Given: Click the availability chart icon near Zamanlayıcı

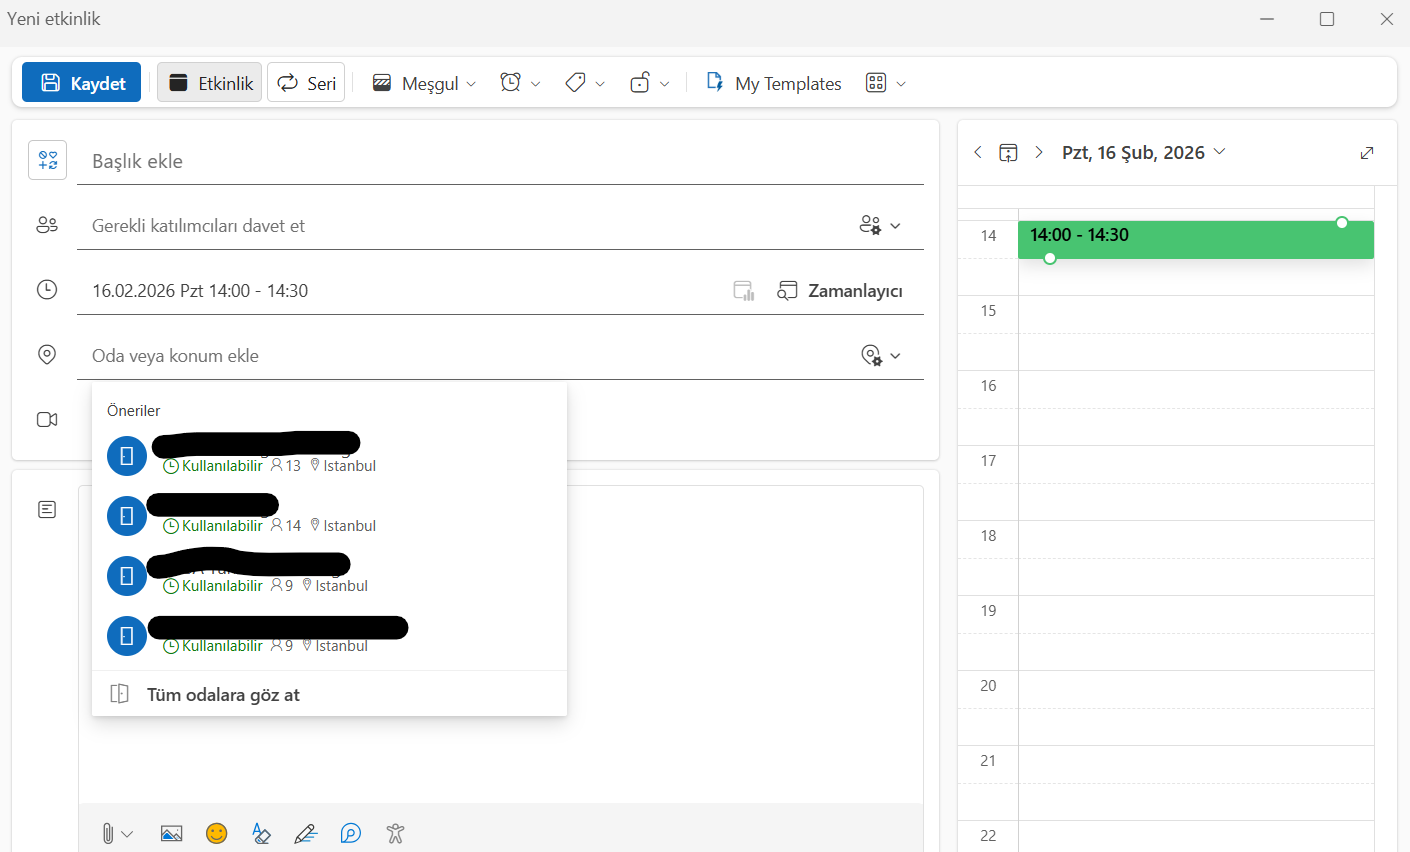Looking at the screenshot, I should 744,291.
